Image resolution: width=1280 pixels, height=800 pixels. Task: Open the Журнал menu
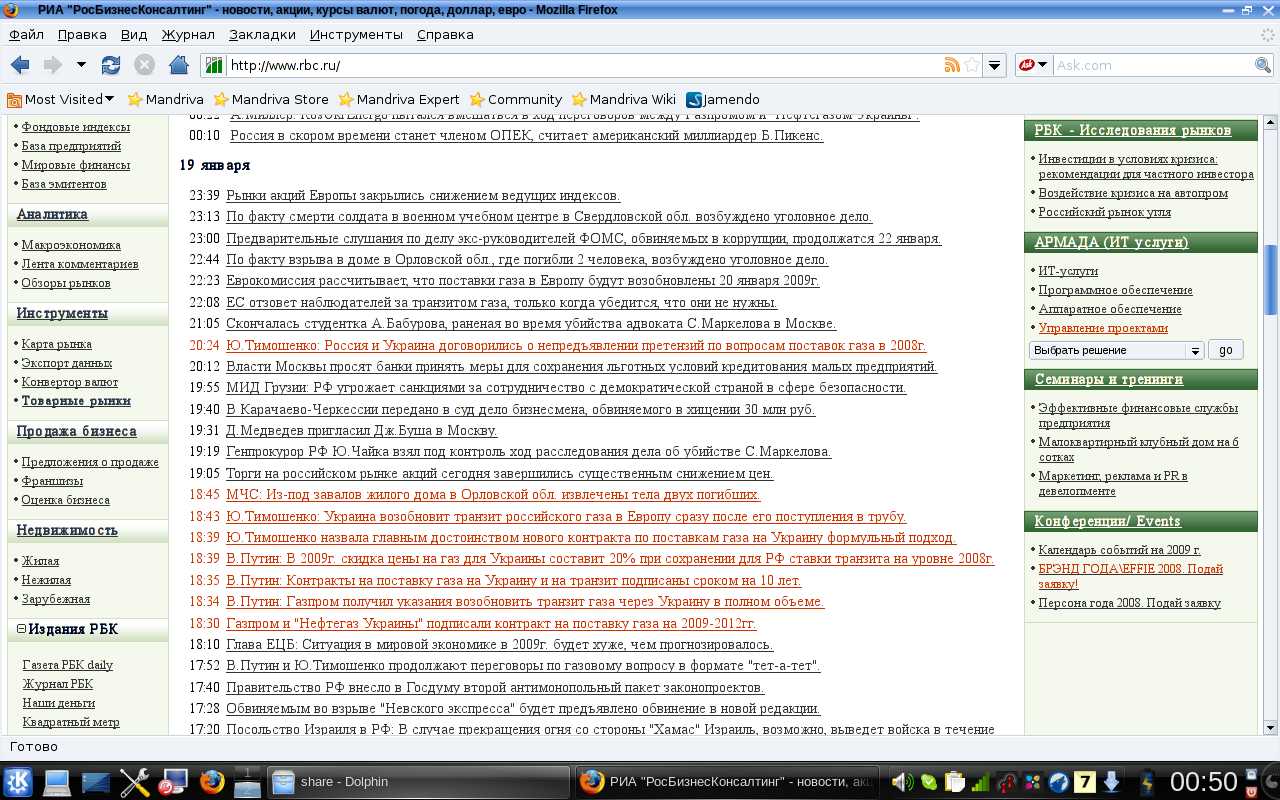coord(188,34)
